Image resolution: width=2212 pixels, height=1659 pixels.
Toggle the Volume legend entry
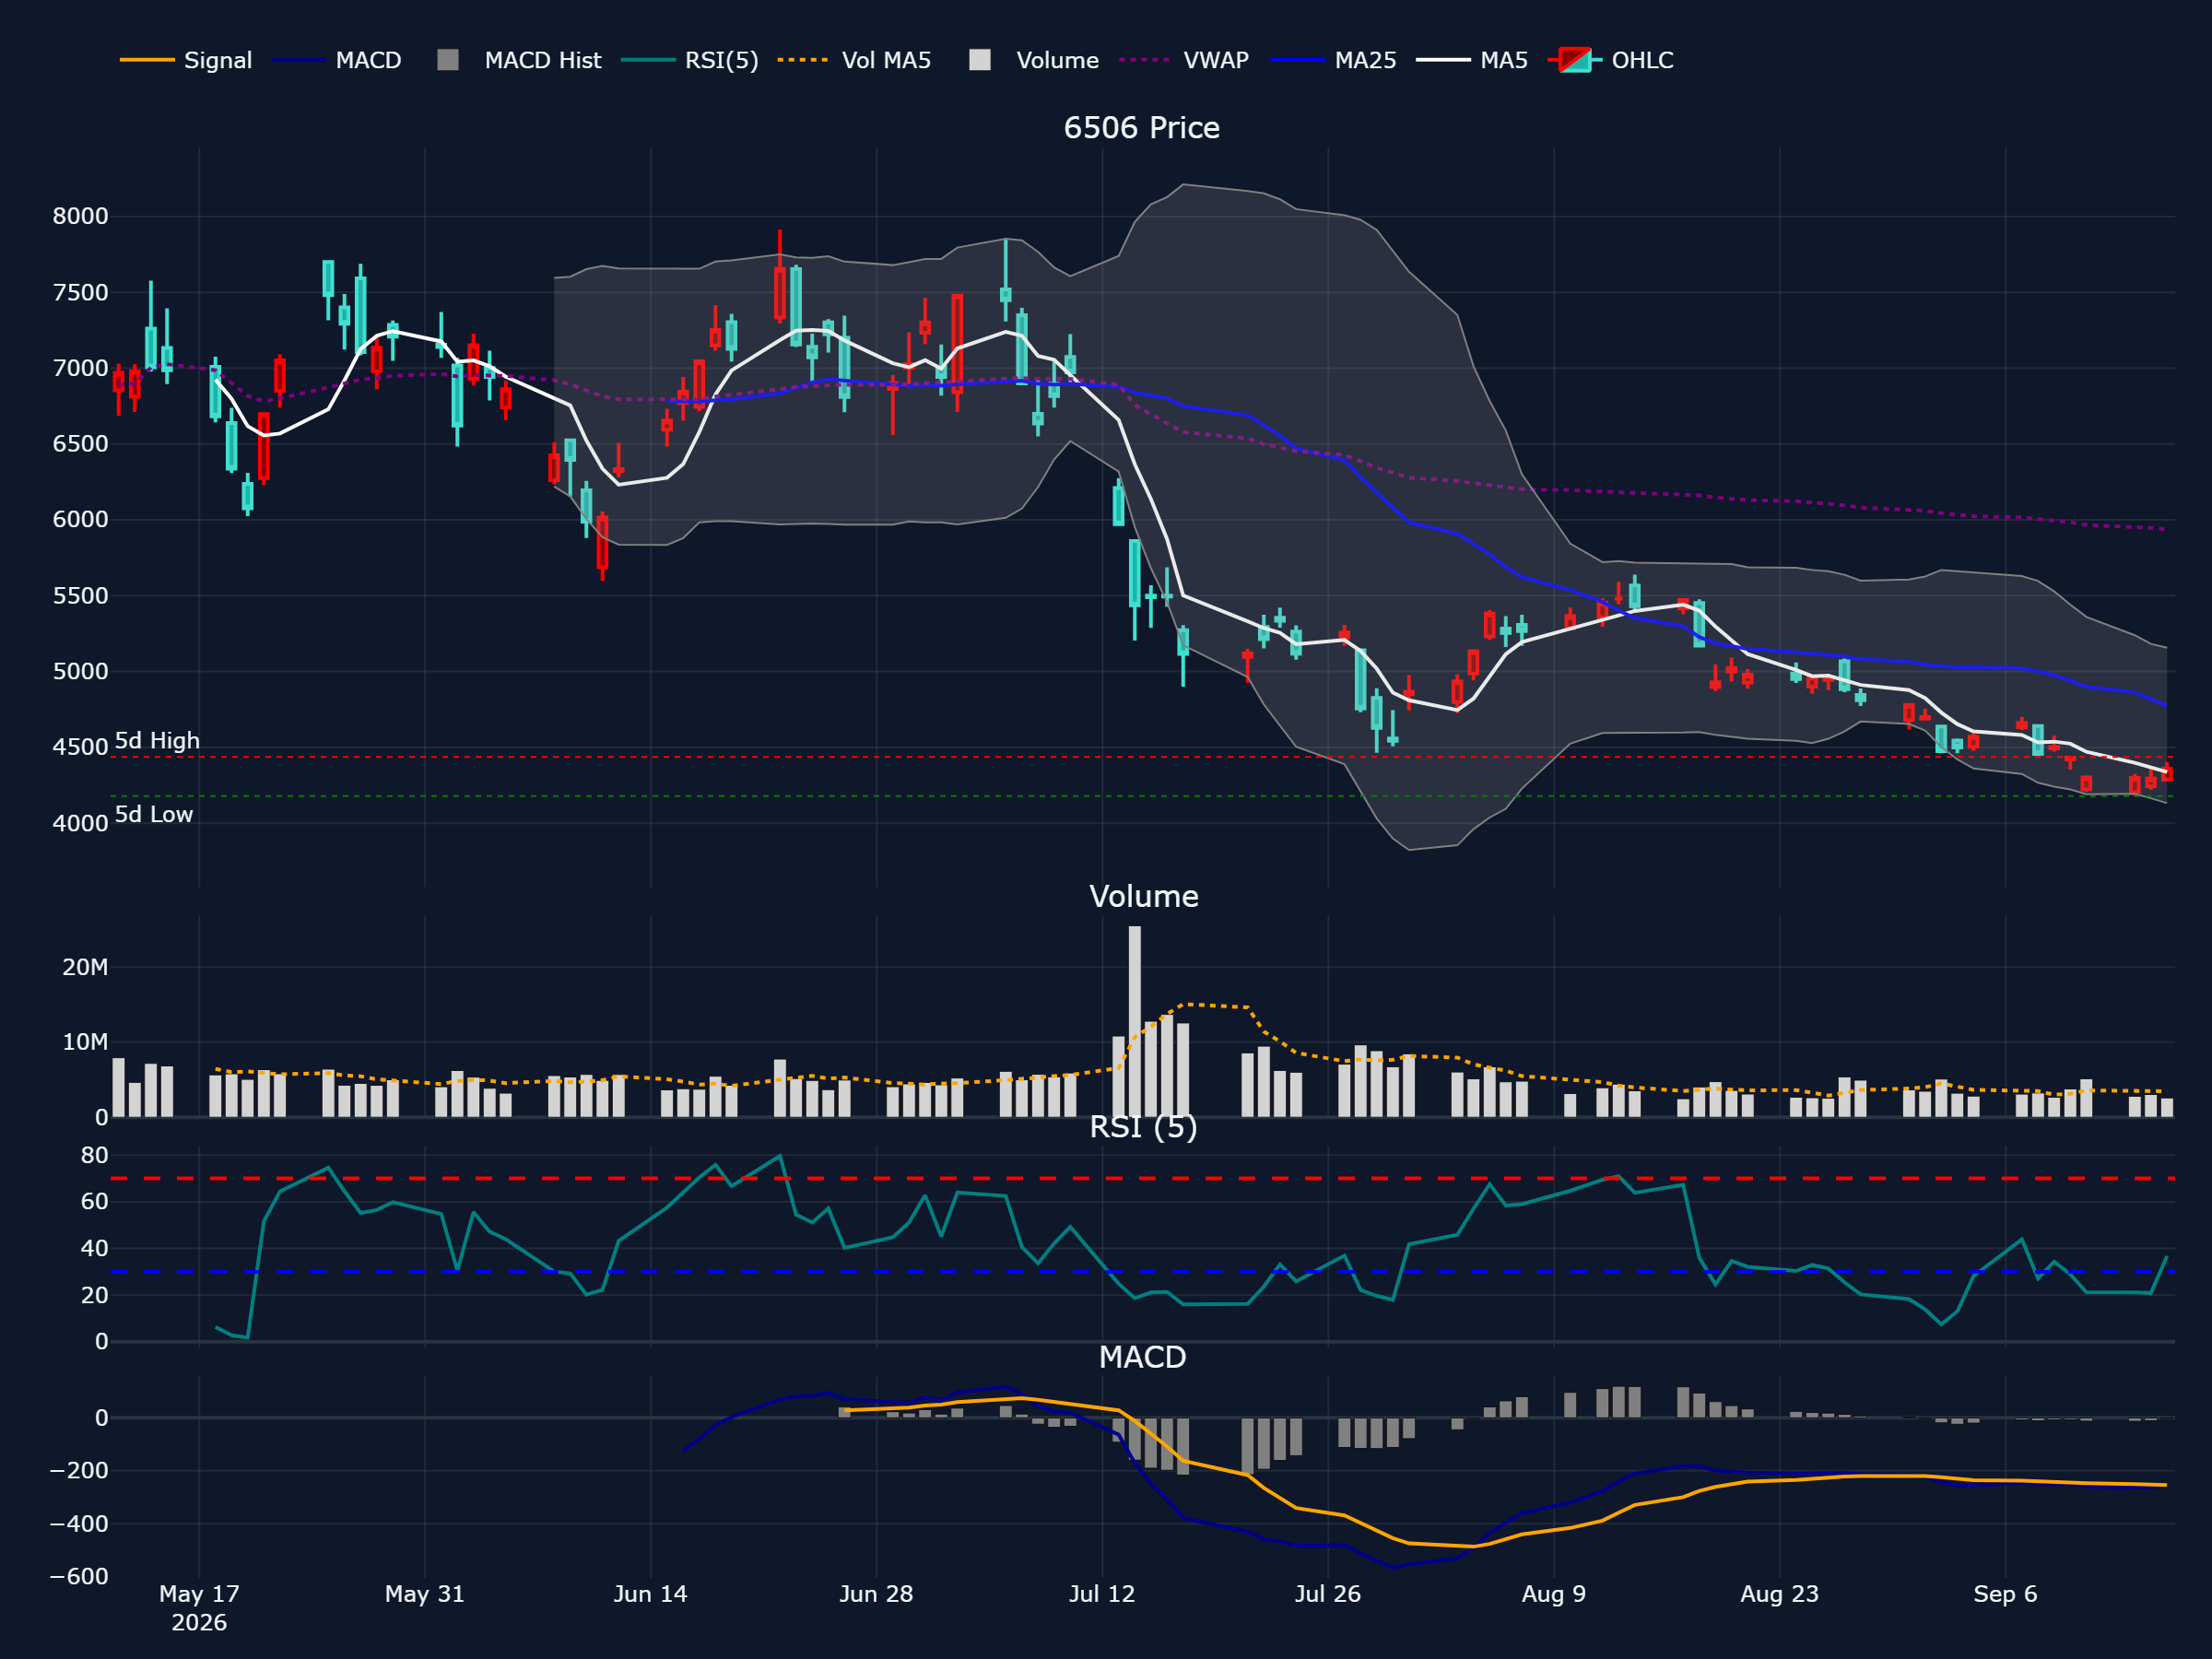click(1034, 60)
